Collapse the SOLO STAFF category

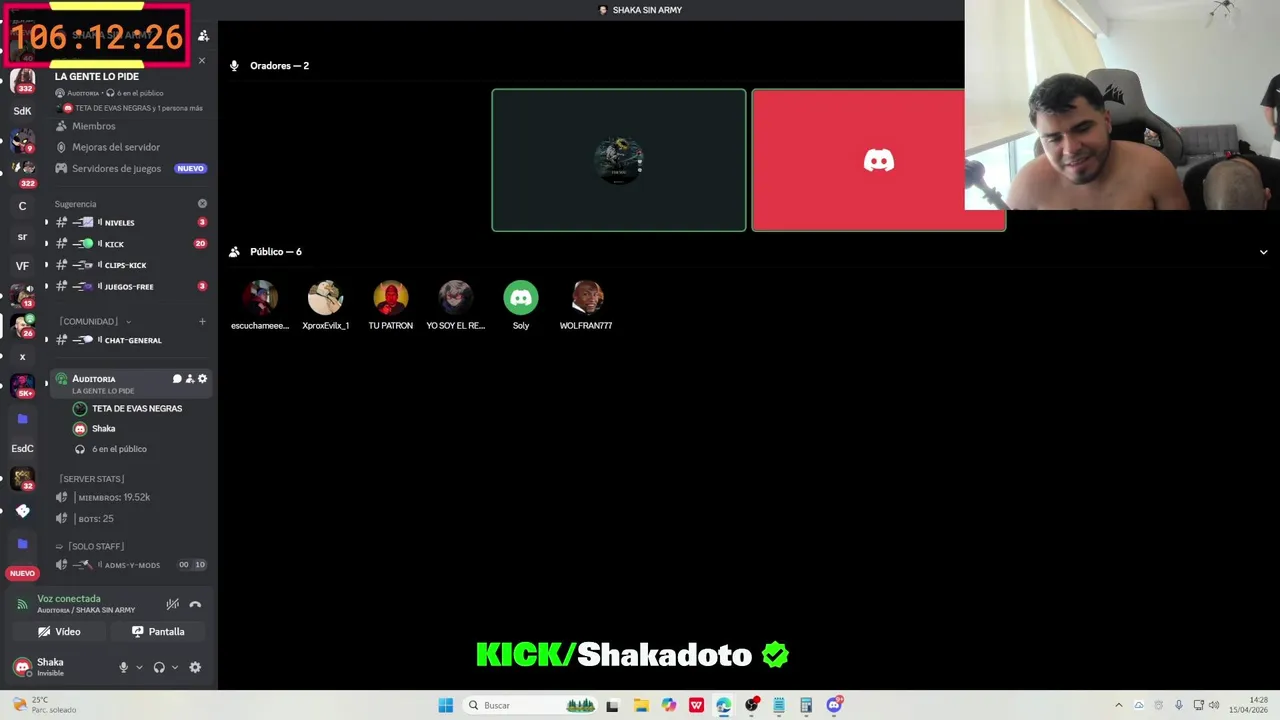90,546
